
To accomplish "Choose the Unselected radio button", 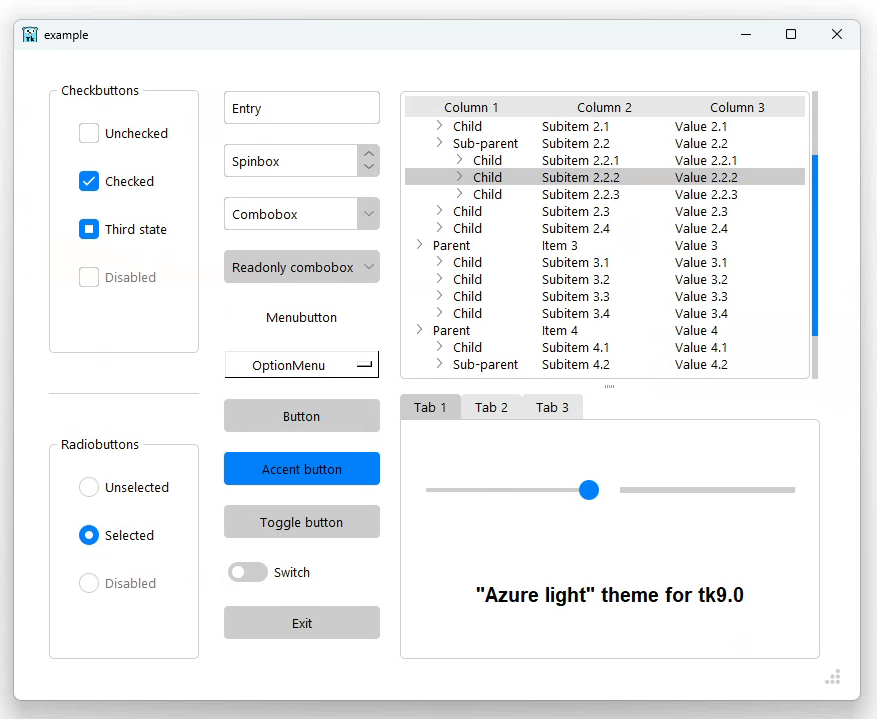I will (x=88, y=487).
